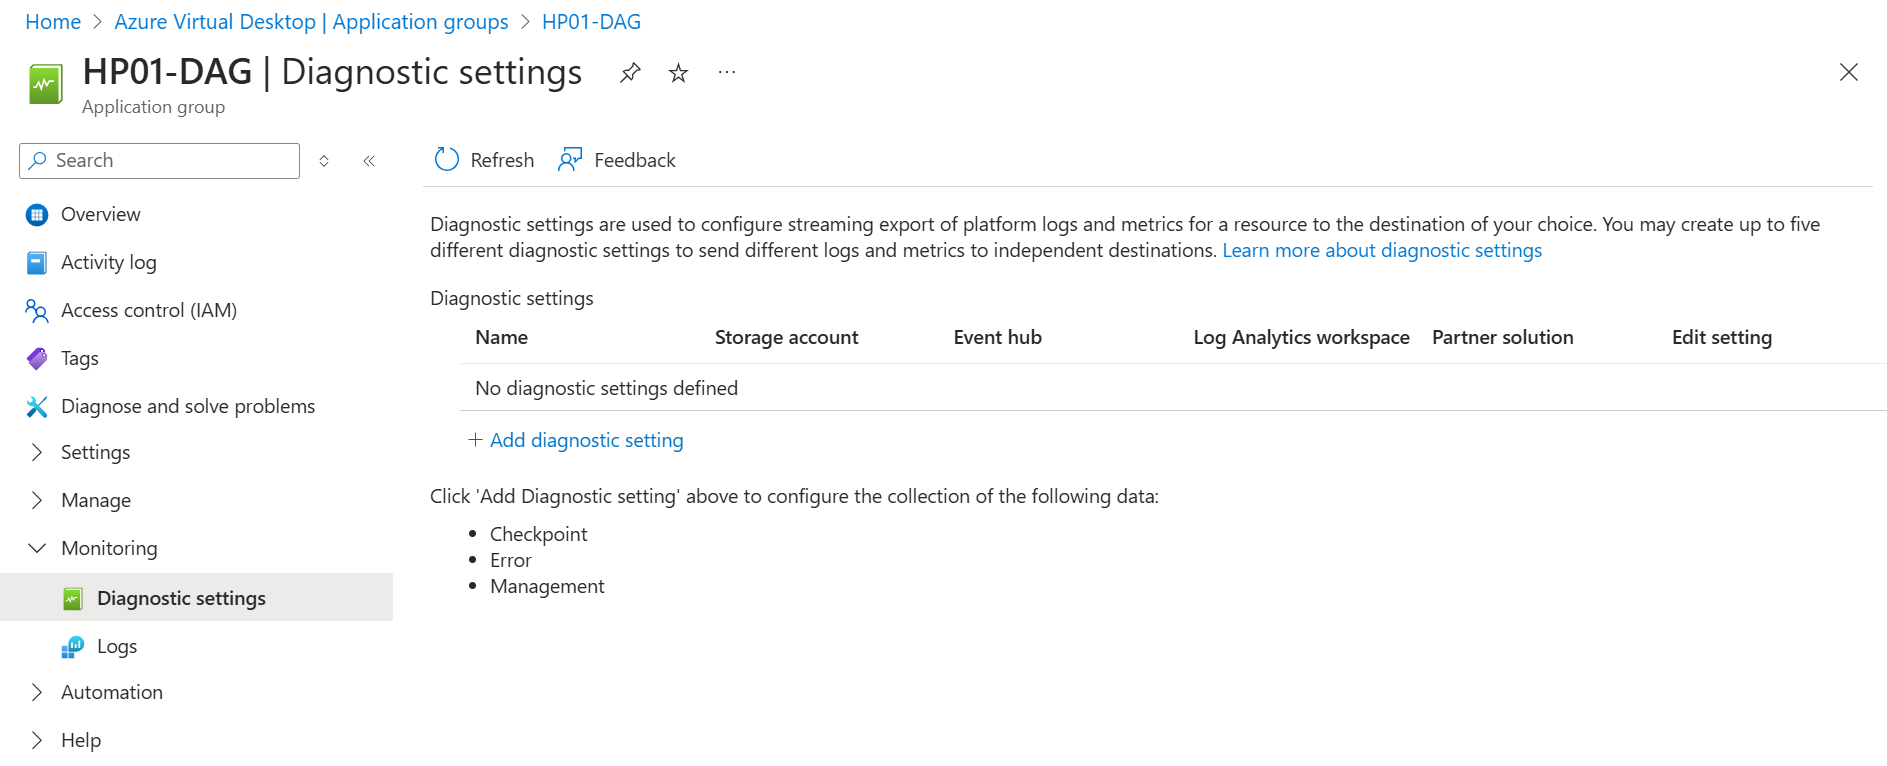Click the Diagnose wrench icon
Viewport: 1887px width, 766px height.
pyautogui.click(x=37, y=407)
